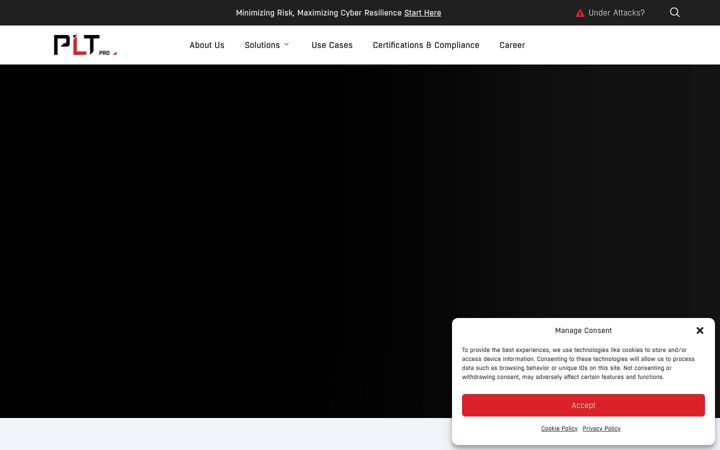Click the red warning triangle icon

(580, 13)
